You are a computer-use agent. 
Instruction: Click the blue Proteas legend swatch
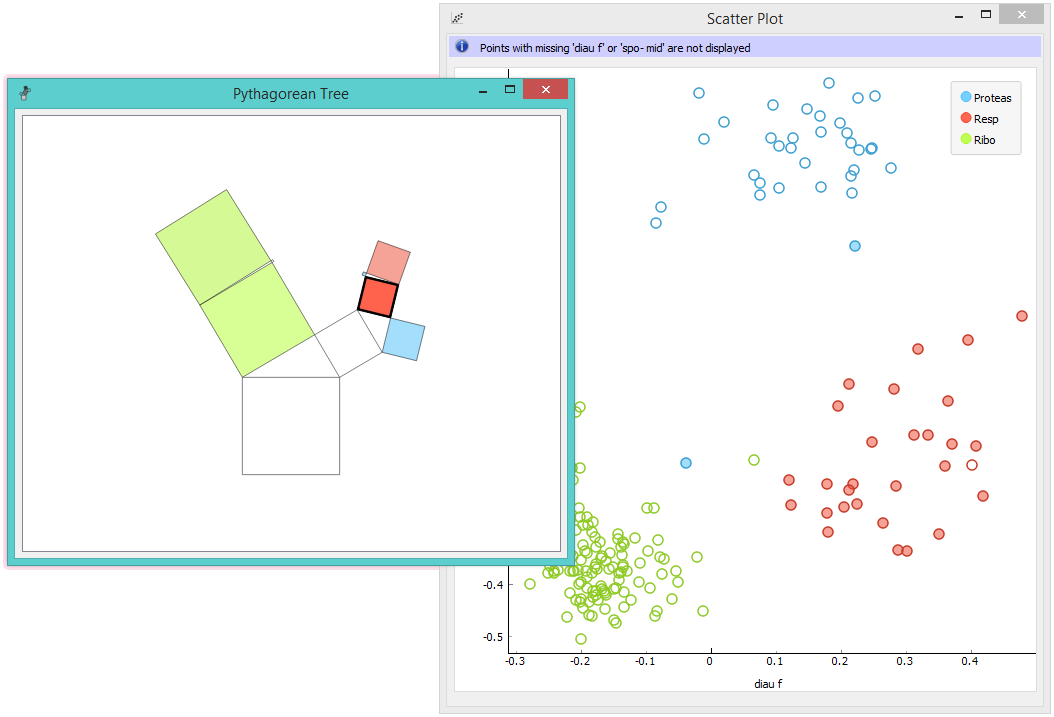964,97
